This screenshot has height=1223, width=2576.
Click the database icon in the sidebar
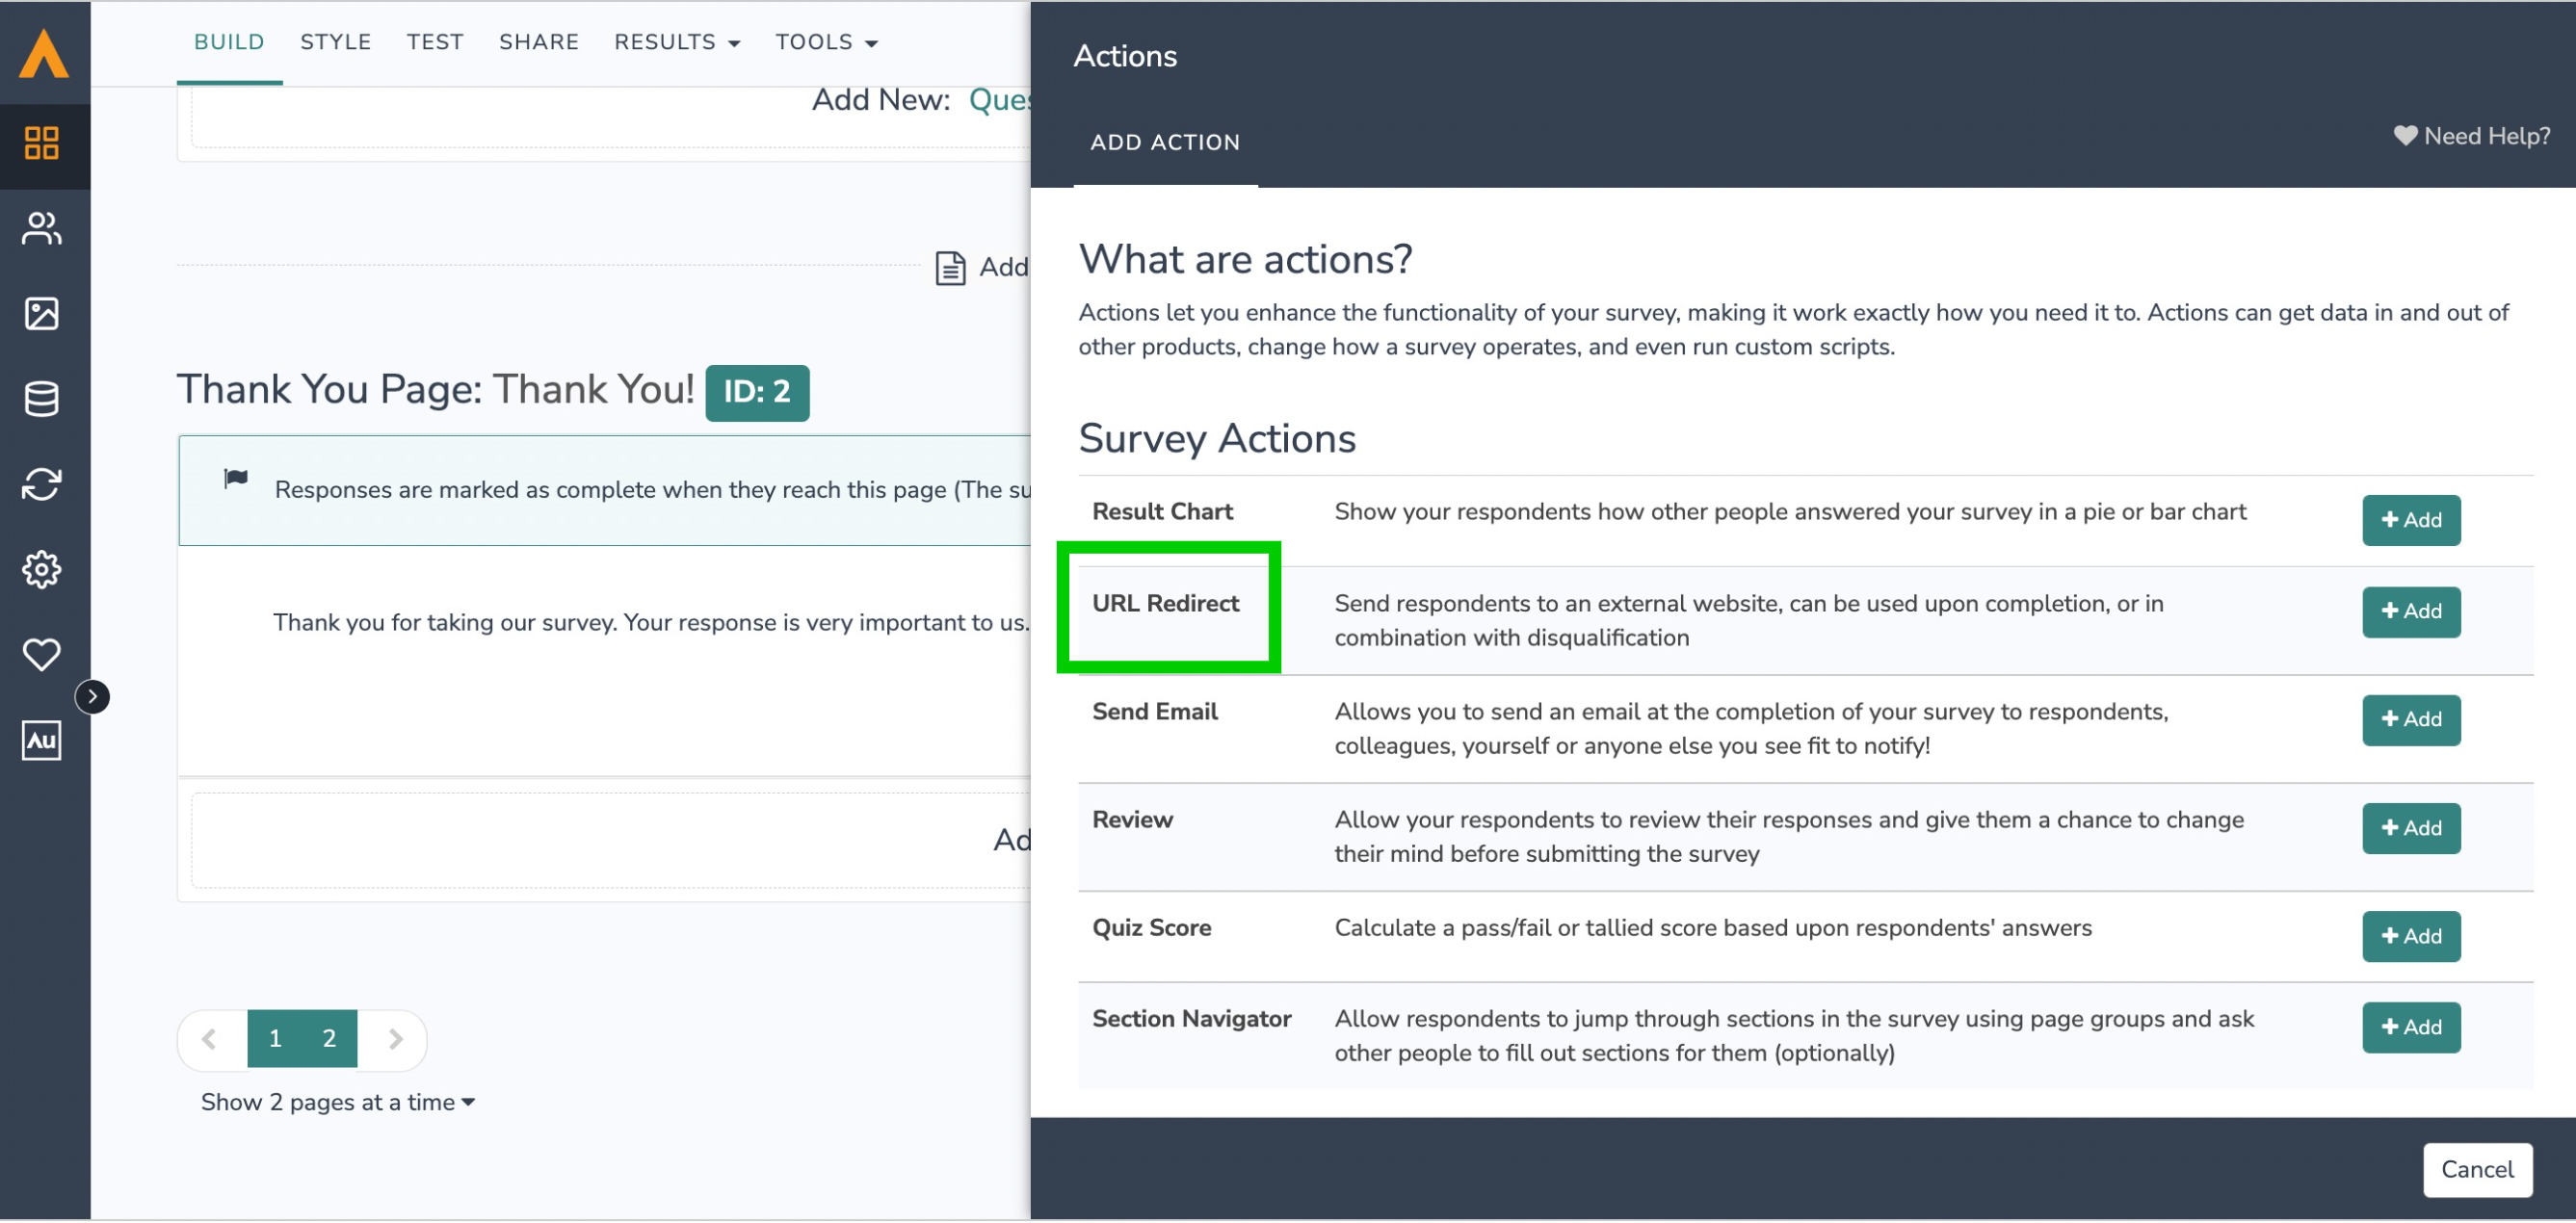(x=43, y=399)
